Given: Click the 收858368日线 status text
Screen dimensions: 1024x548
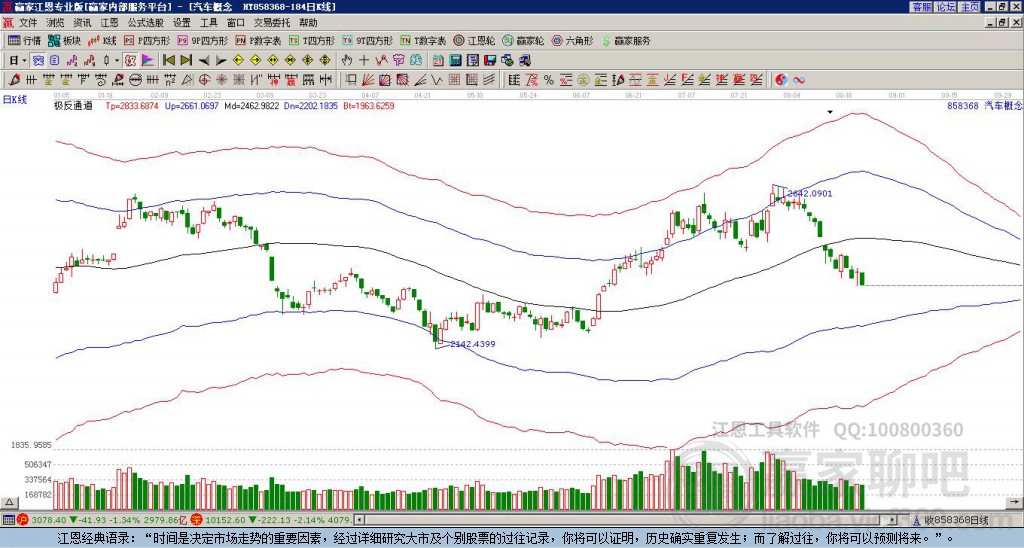Looking at the screenshot, I should point(955,520).
